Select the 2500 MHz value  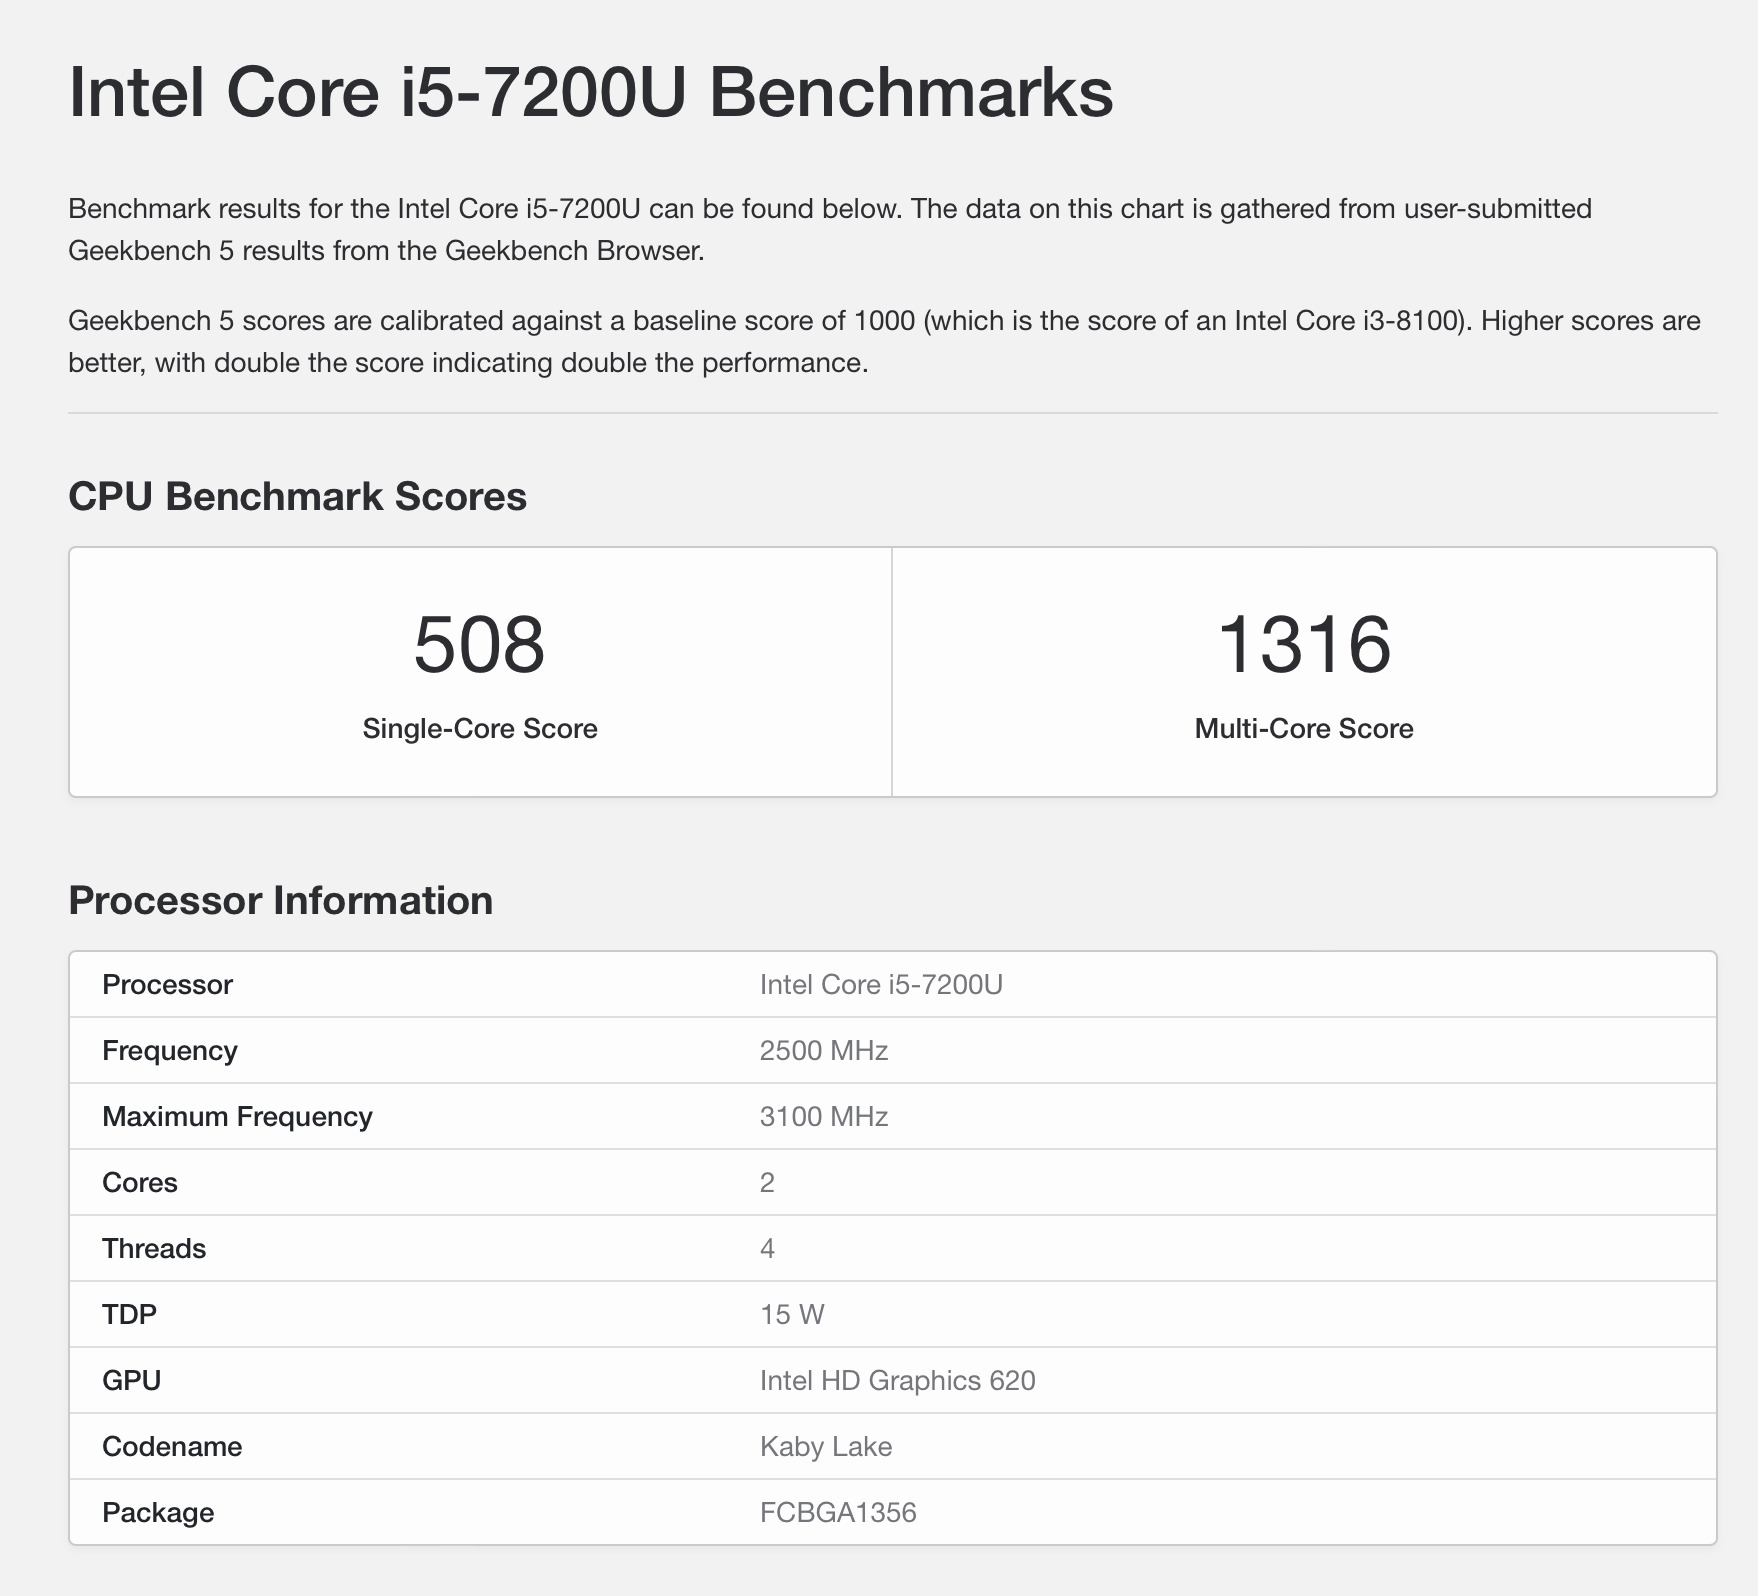(824, 1051)
